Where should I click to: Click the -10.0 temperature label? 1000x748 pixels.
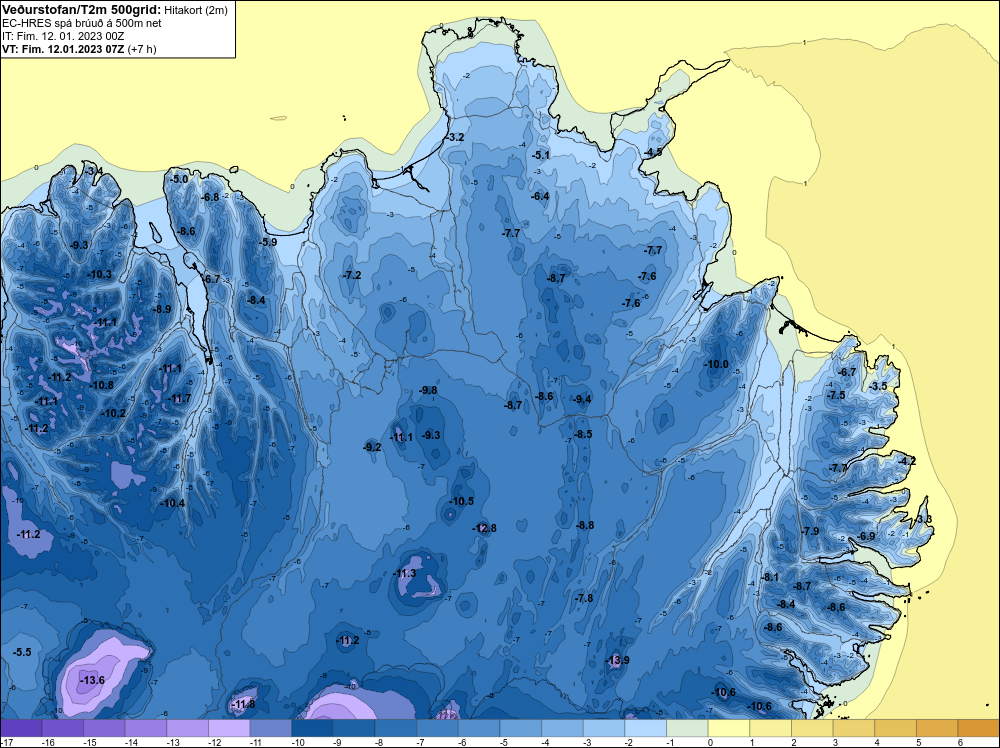(x=716, y=364)
